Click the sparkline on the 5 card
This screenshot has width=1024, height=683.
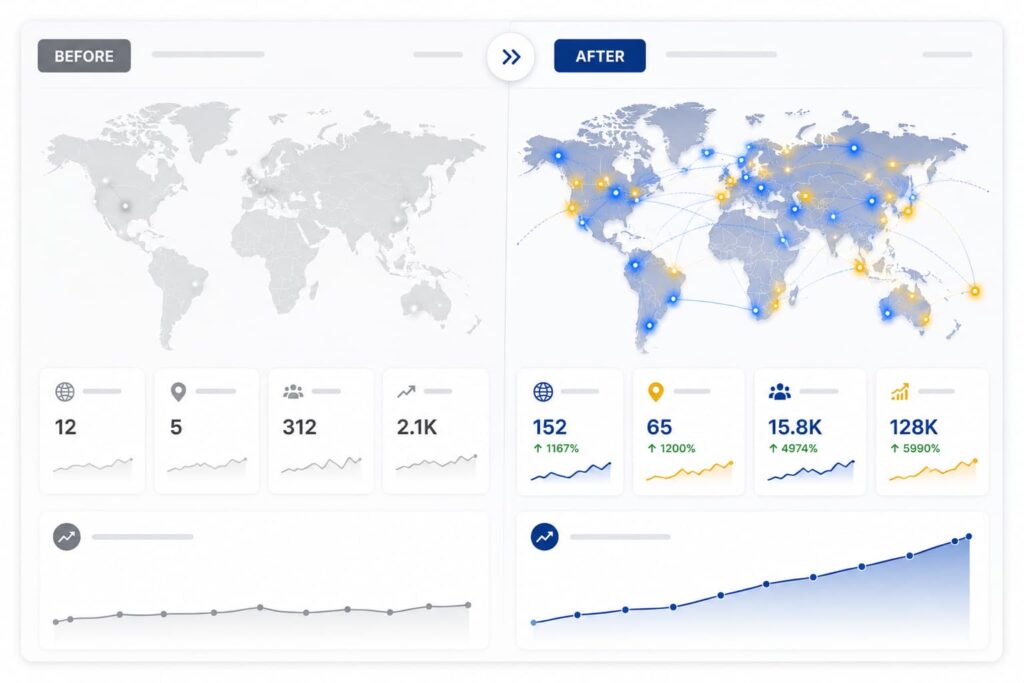[x=207, y=468]
